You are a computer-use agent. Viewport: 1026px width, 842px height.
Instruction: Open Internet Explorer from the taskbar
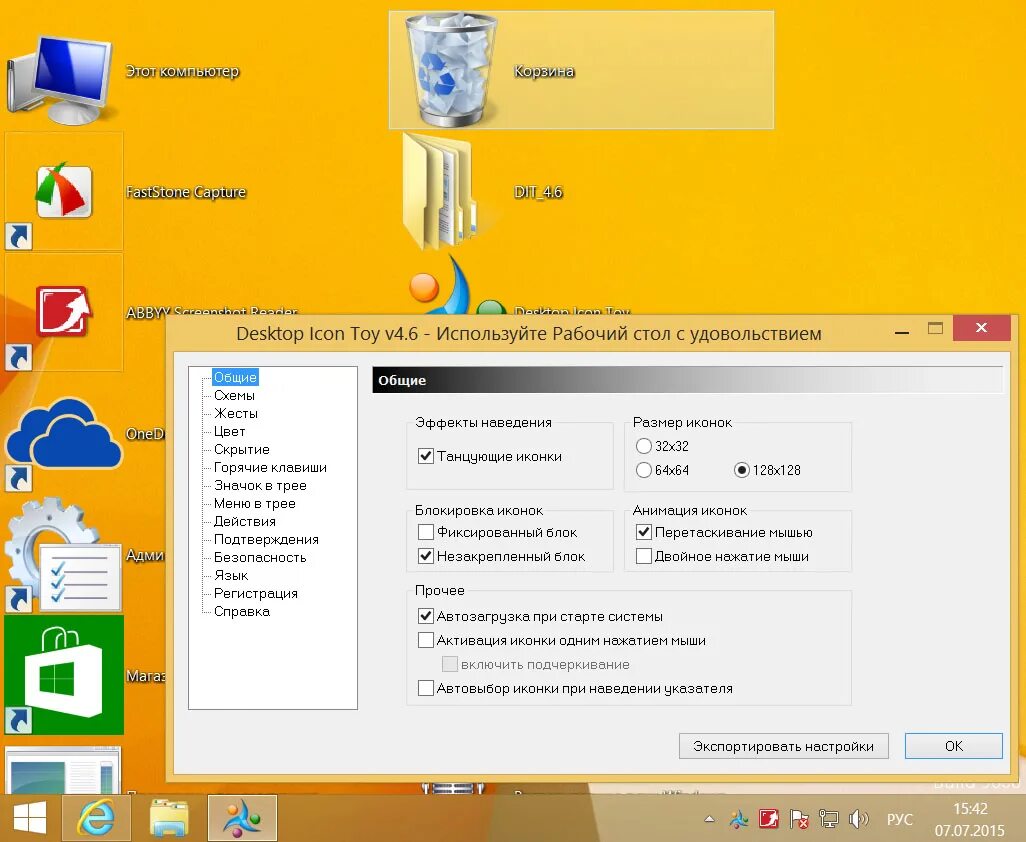pyautogui.click(x=96, y=818)
